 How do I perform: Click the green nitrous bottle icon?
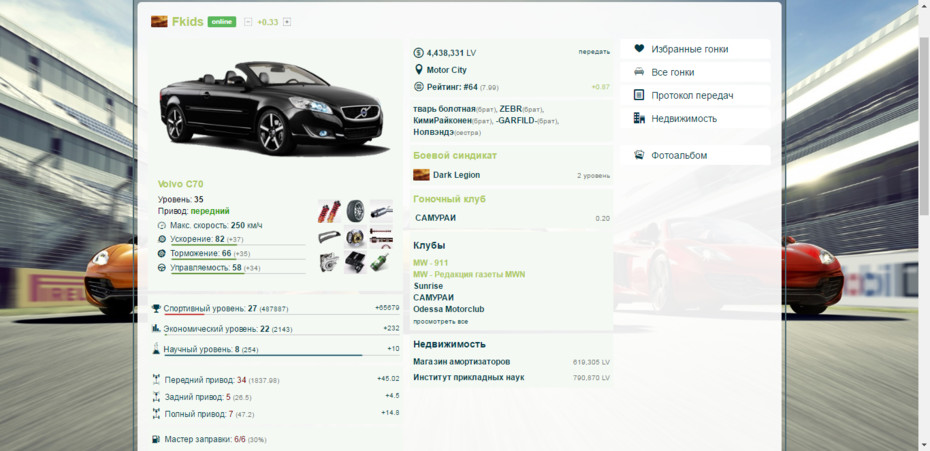(x=381, y=262)
